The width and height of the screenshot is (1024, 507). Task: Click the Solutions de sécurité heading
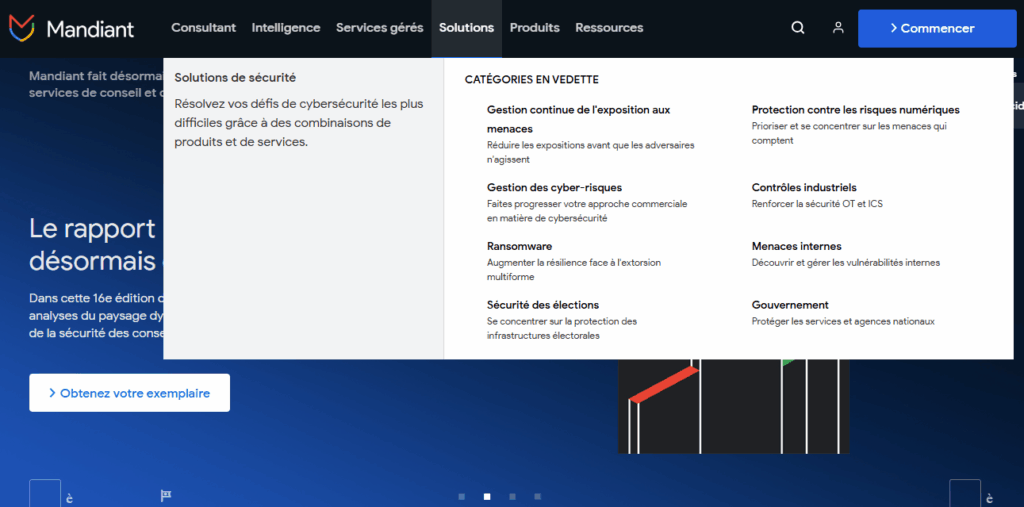(x=235, y=78)
